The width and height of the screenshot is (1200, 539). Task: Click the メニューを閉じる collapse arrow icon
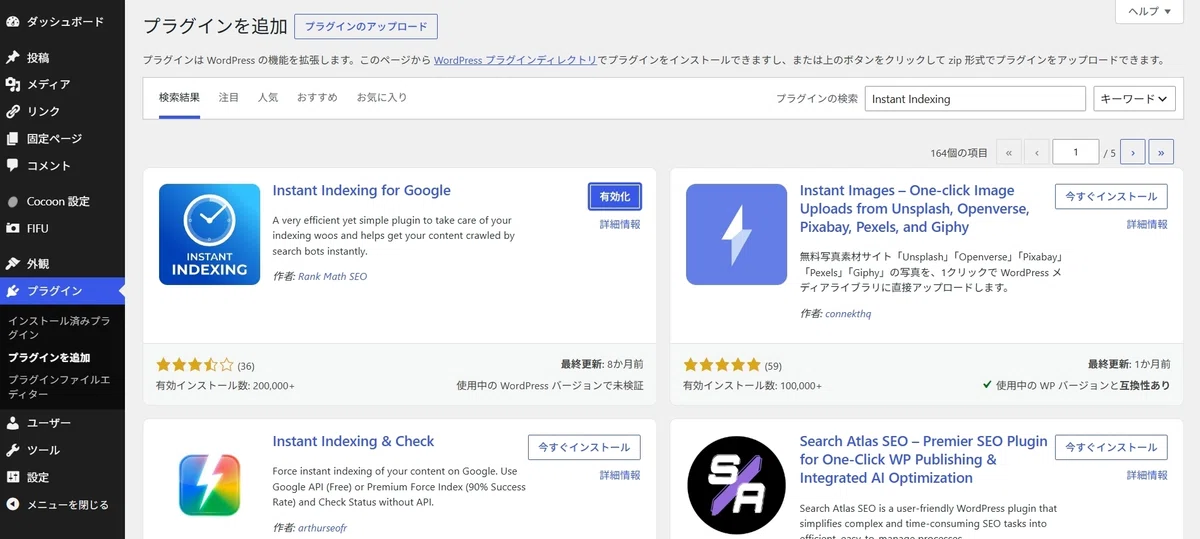pyautogui.click(x=13, y=505)
